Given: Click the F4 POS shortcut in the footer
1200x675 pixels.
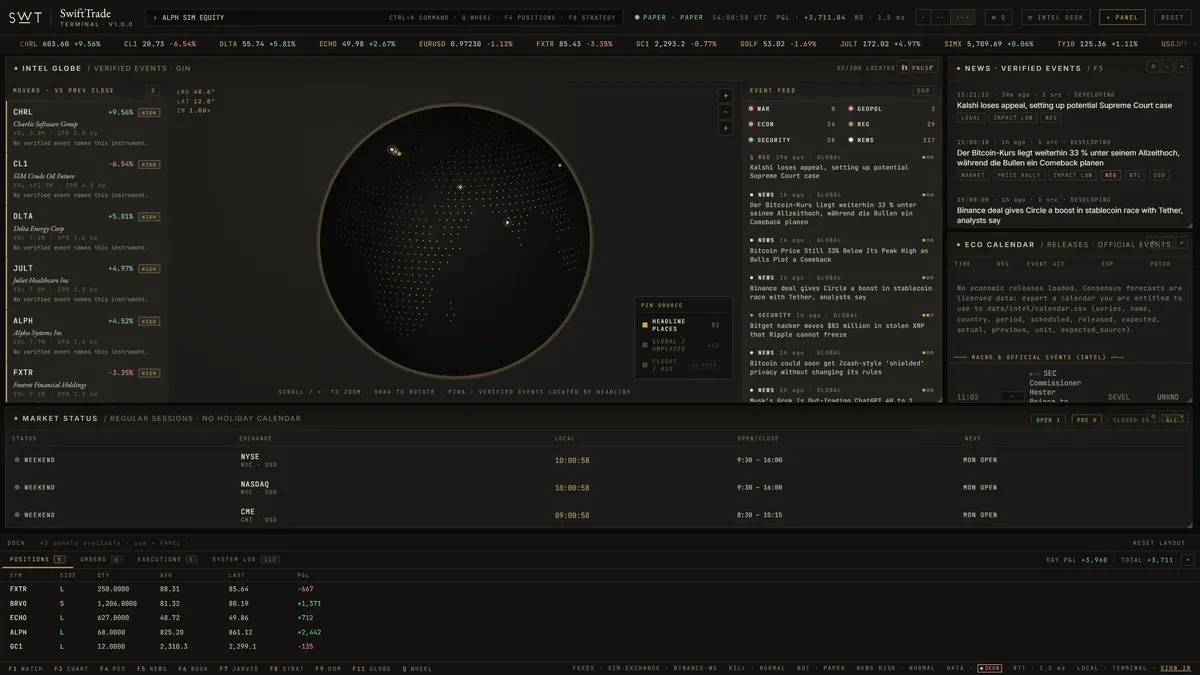Looking at the screenshot, I should click(x=112, y=668).
